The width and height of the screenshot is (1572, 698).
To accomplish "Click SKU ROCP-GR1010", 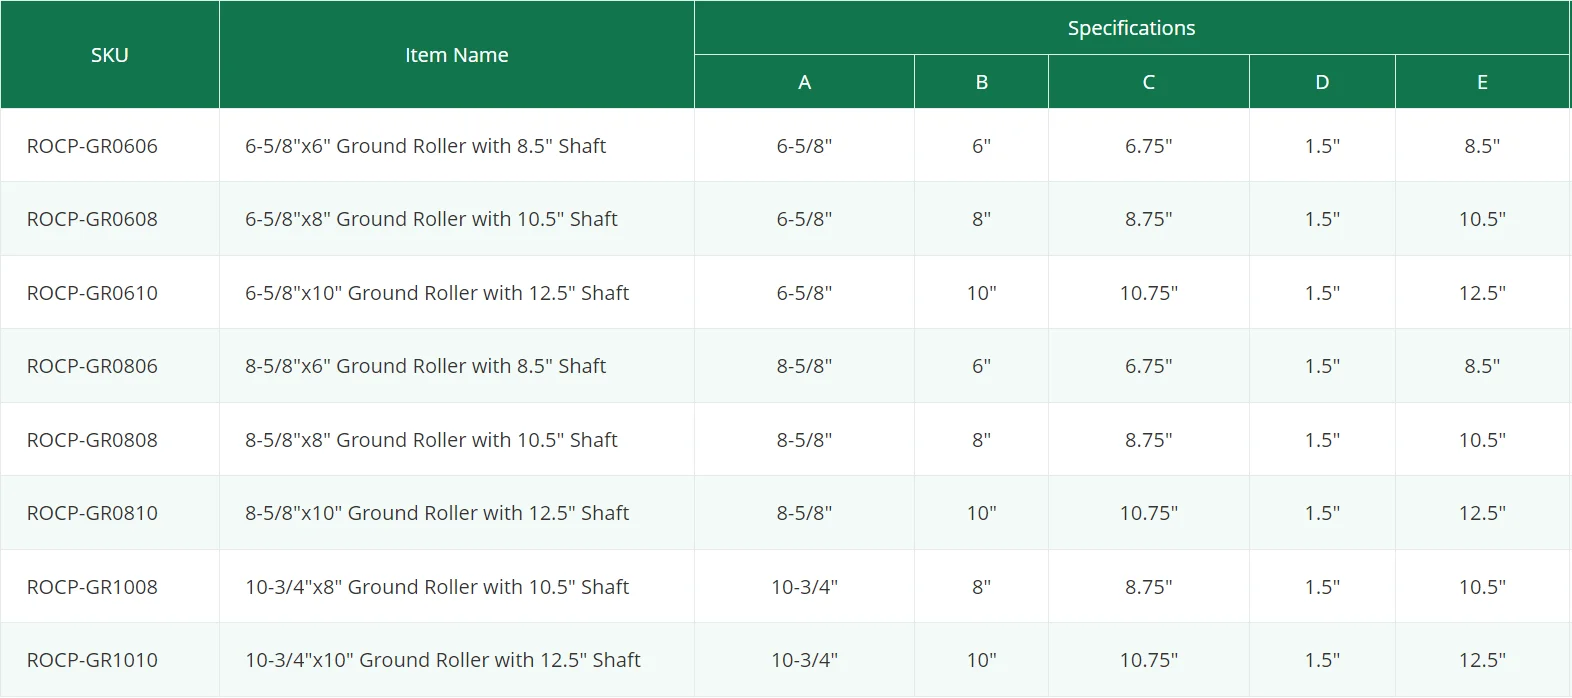I will (92, 660).
